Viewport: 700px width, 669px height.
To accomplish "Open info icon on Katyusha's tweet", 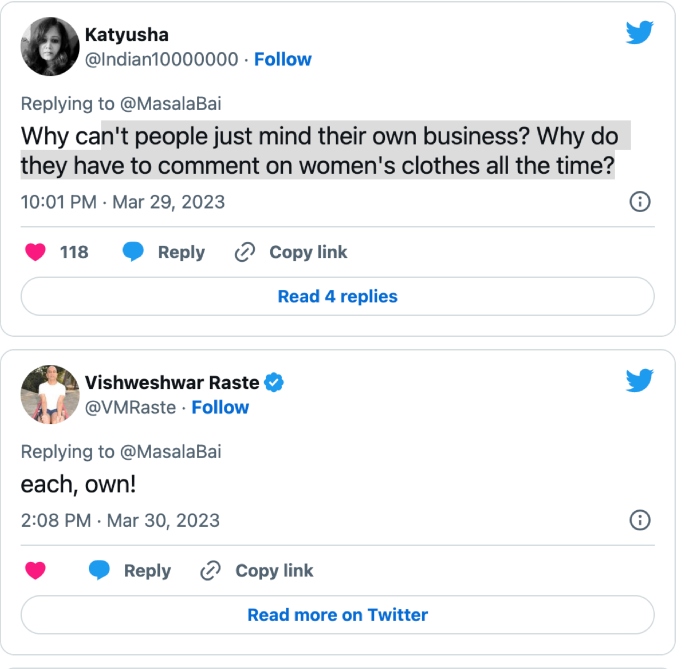I will pyautogui.click(x=639, y=202).
